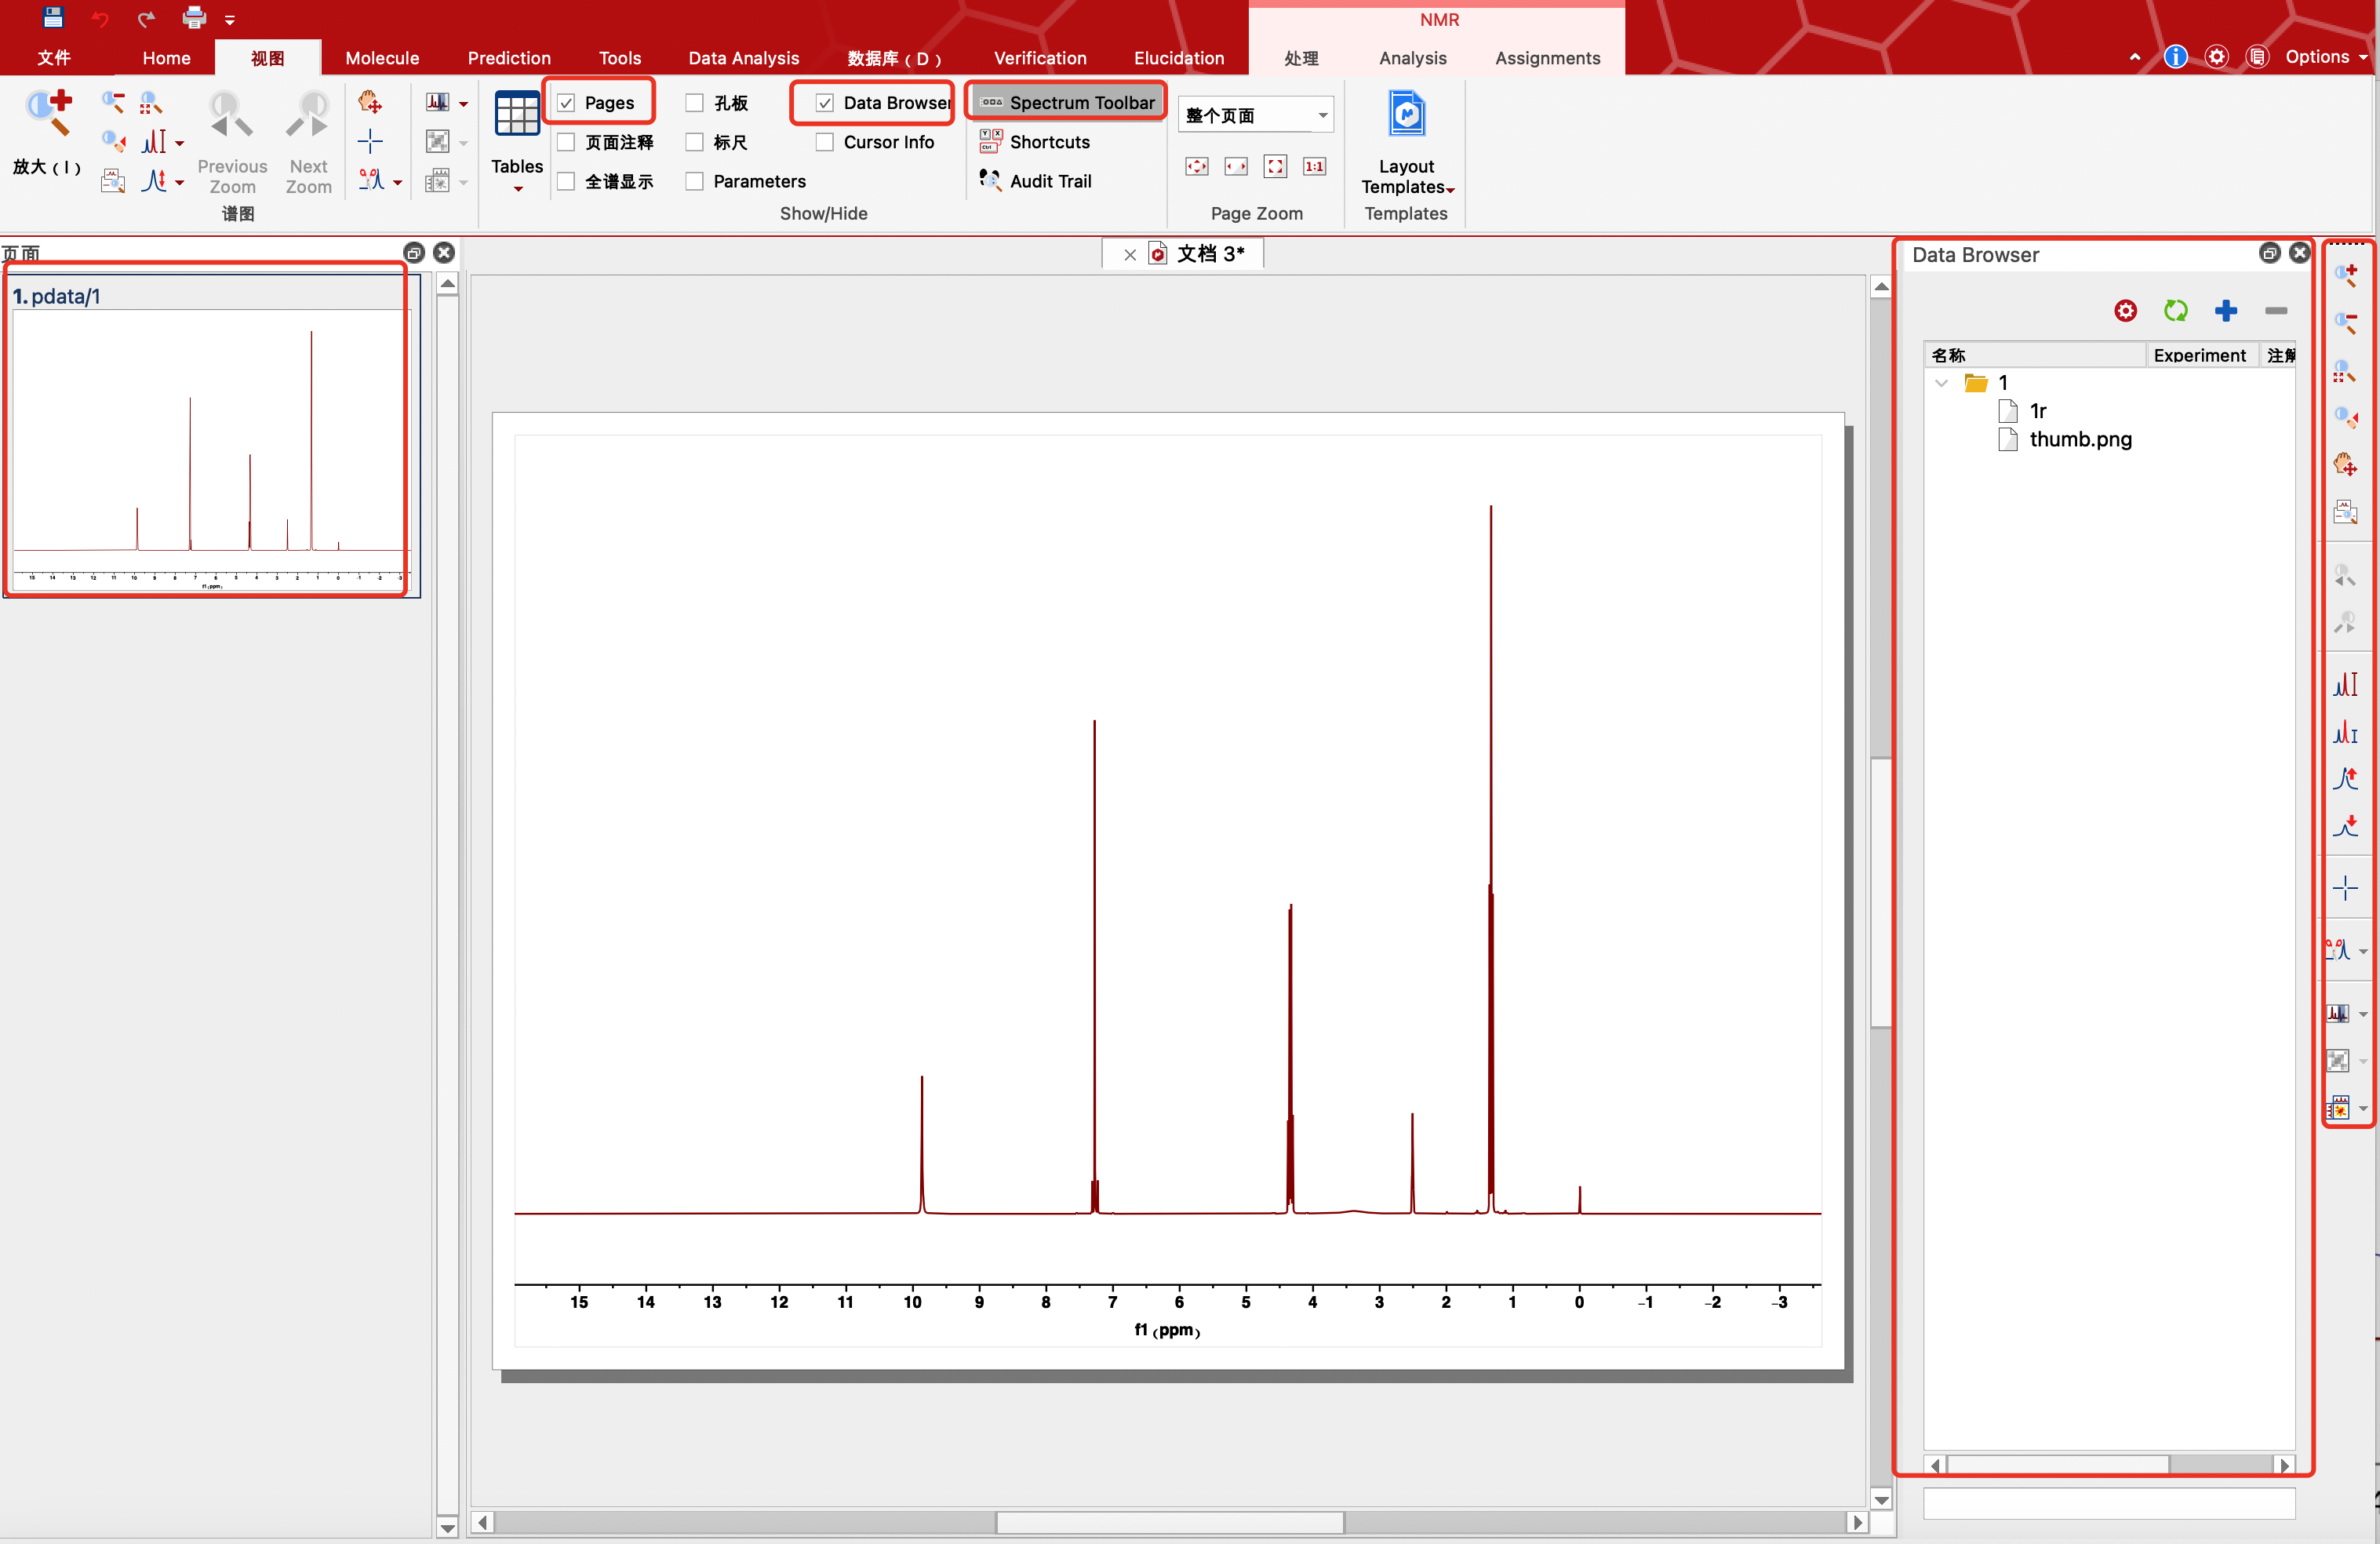
Task: Open Options dropdown at top right
Action: tap(2326, 57)
